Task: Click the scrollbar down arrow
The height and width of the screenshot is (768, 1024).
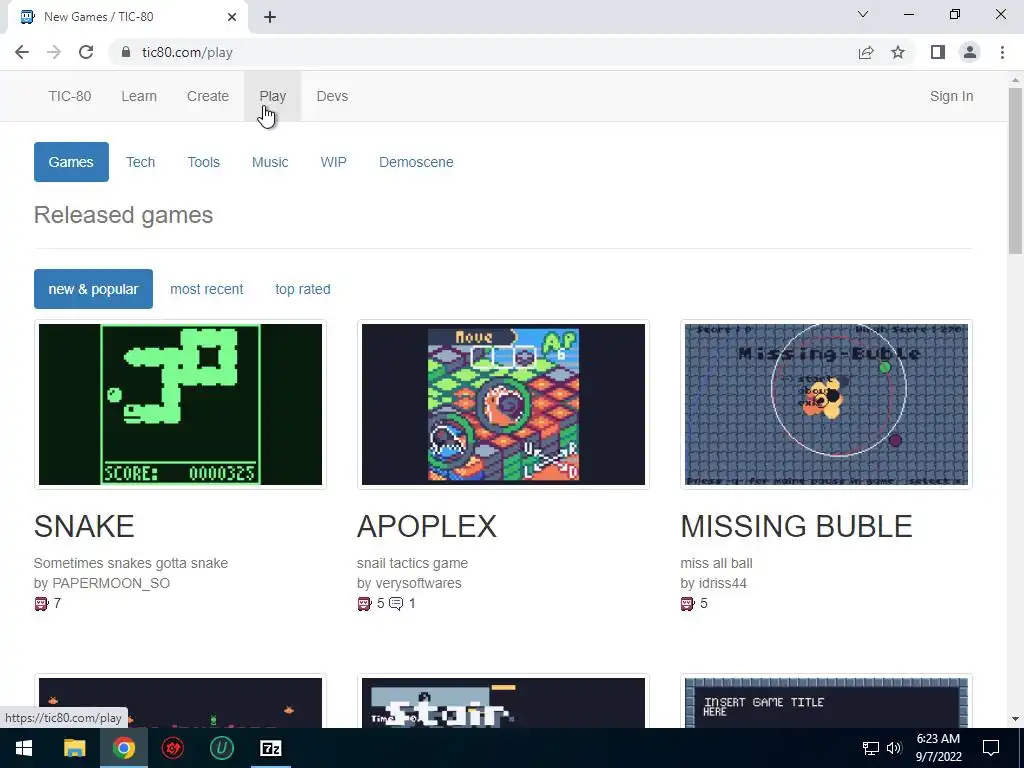Action: [1015, 719]
